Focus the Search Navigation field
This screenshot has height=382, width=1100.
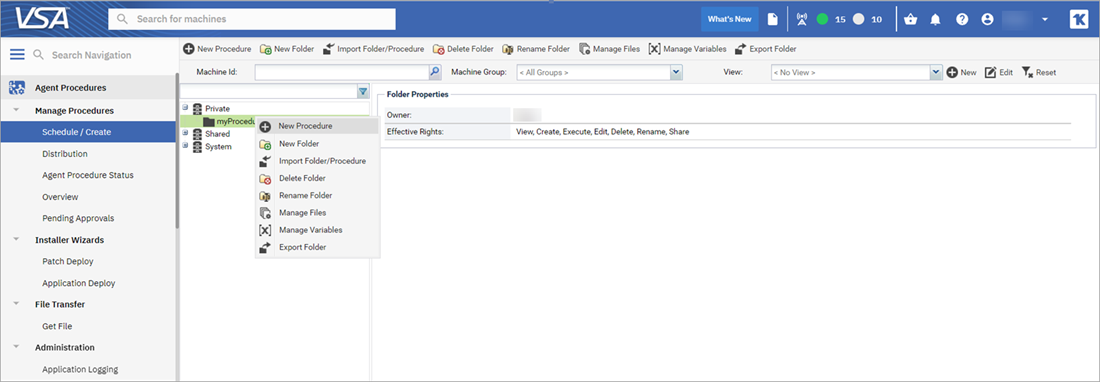tap(91, 55)
